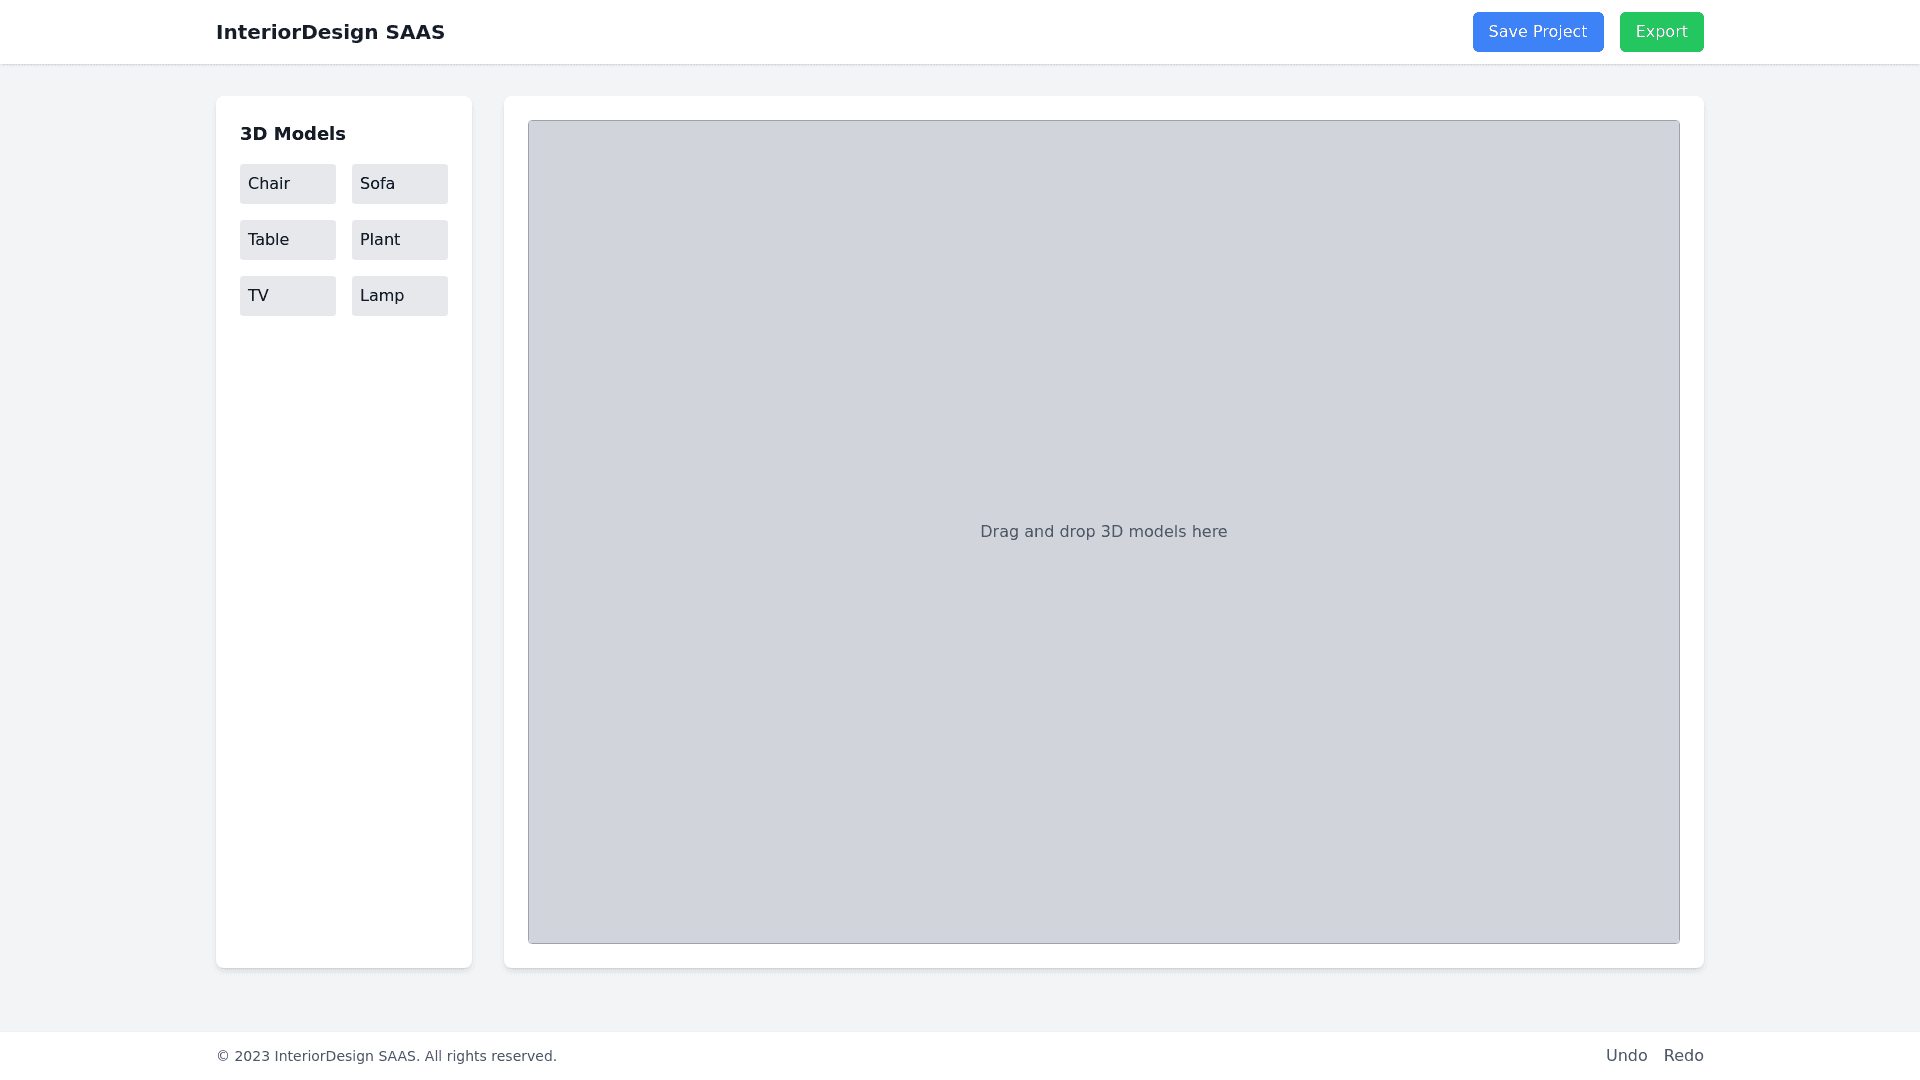The width and height of the screenshot is (1920, 1080).
Task: Choose the Table 3D model
Action: pyautogui.click(x=287, y=240)
